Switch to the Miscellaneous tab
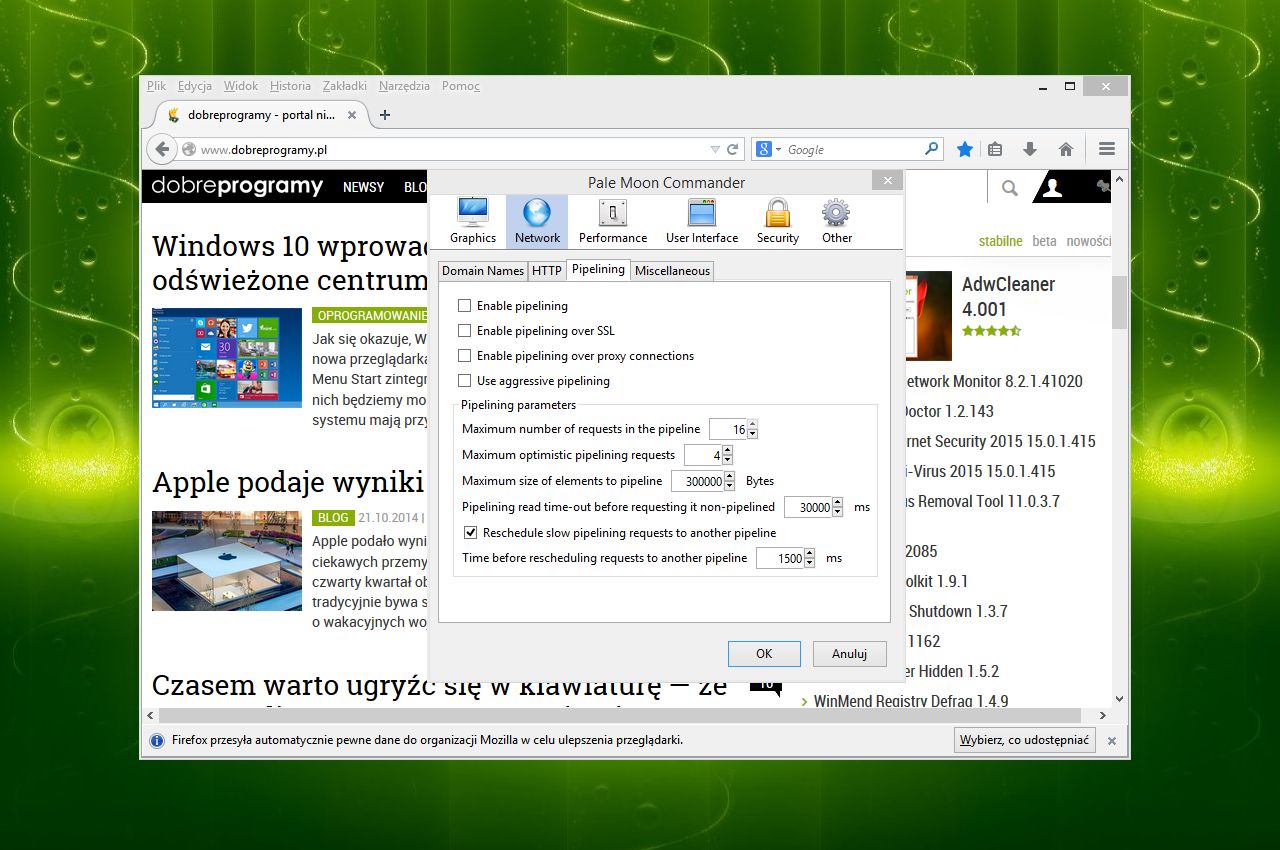Viewport: 1280px width, 850px height. tap(672, 271)
